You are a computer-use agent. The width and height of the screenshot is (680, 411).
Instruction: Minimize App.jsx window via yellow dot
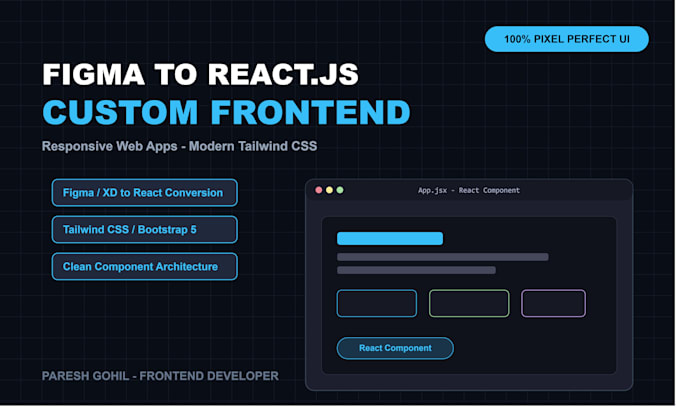point(329,190)
